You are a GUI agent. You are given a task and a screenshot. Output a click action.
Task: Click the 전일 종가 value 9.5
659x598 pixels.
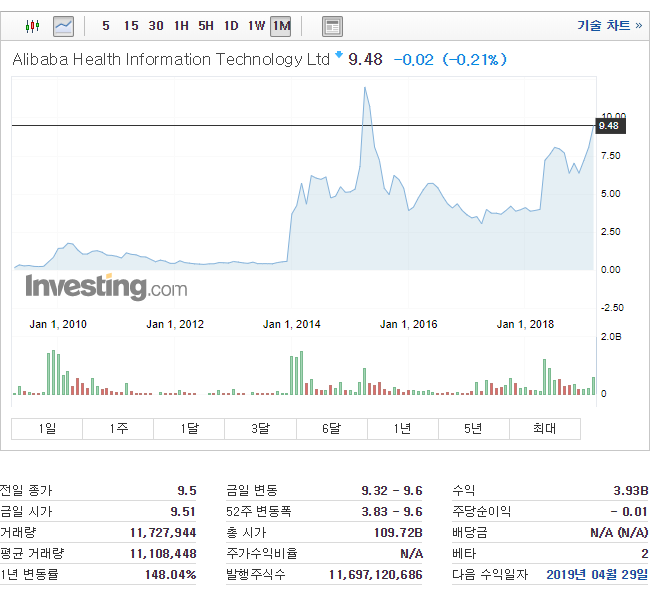[x=187, y=490]
